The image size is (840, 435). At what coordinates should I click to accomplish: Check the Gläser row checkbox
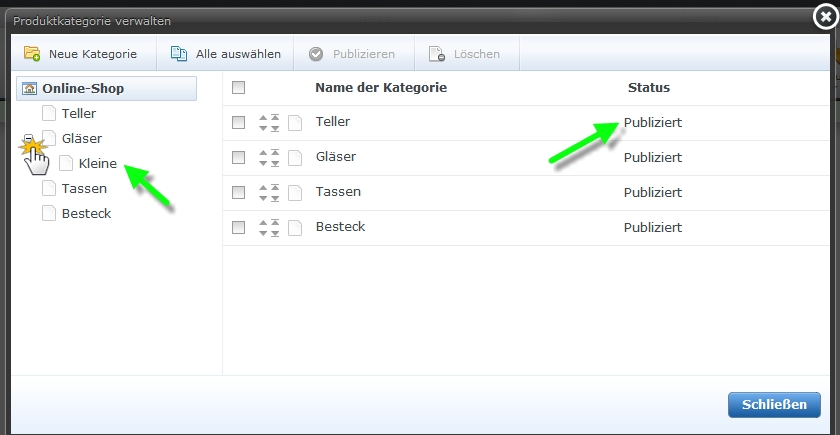238,158
